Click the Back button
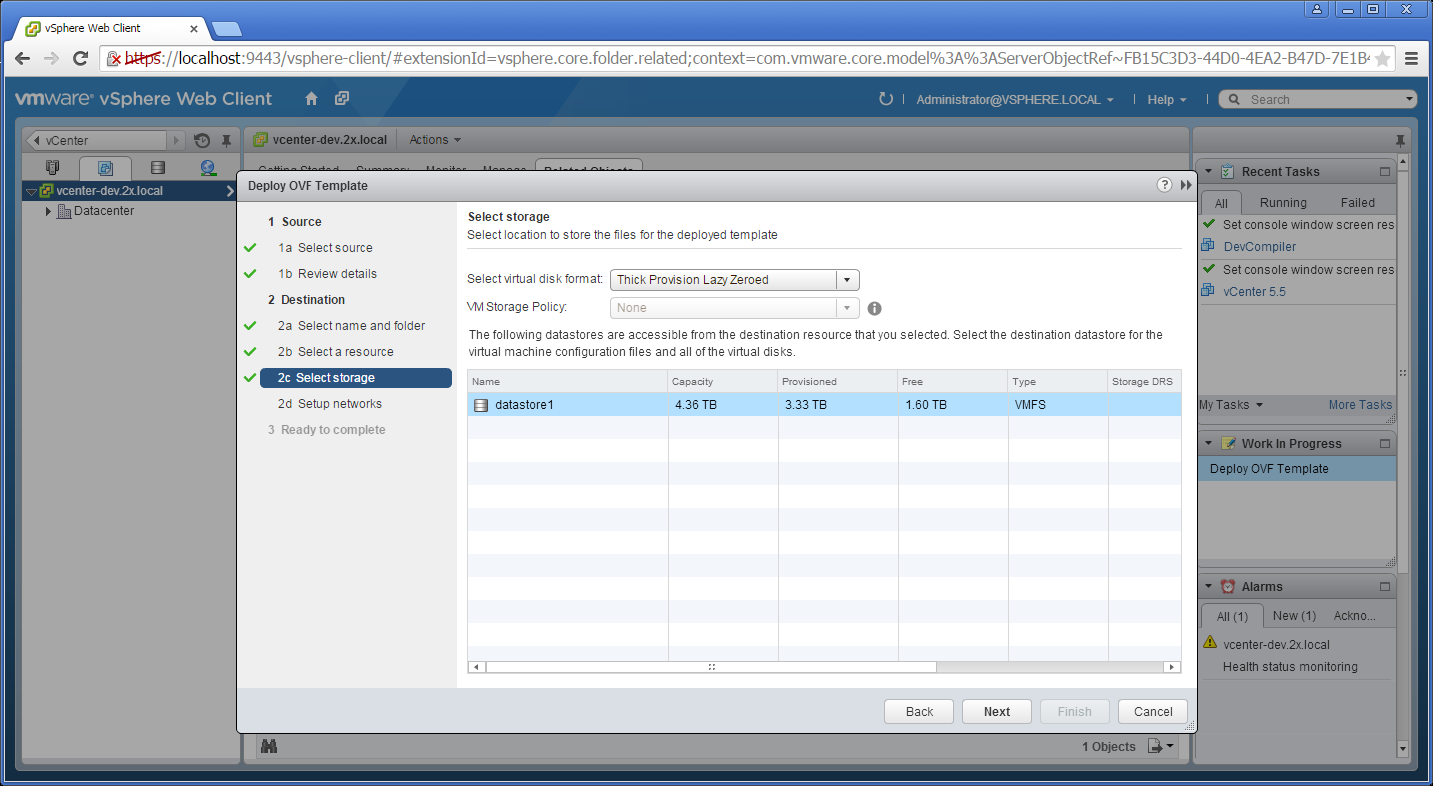Viewport: 1438px width, 788px height. [x=919, y=712]
